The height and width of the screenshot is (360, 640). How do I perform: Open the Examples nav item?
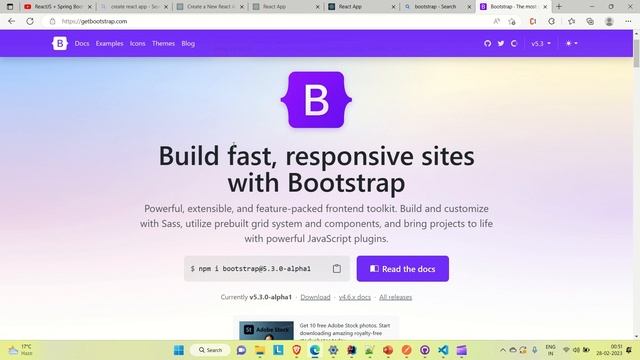coord(109,43)
